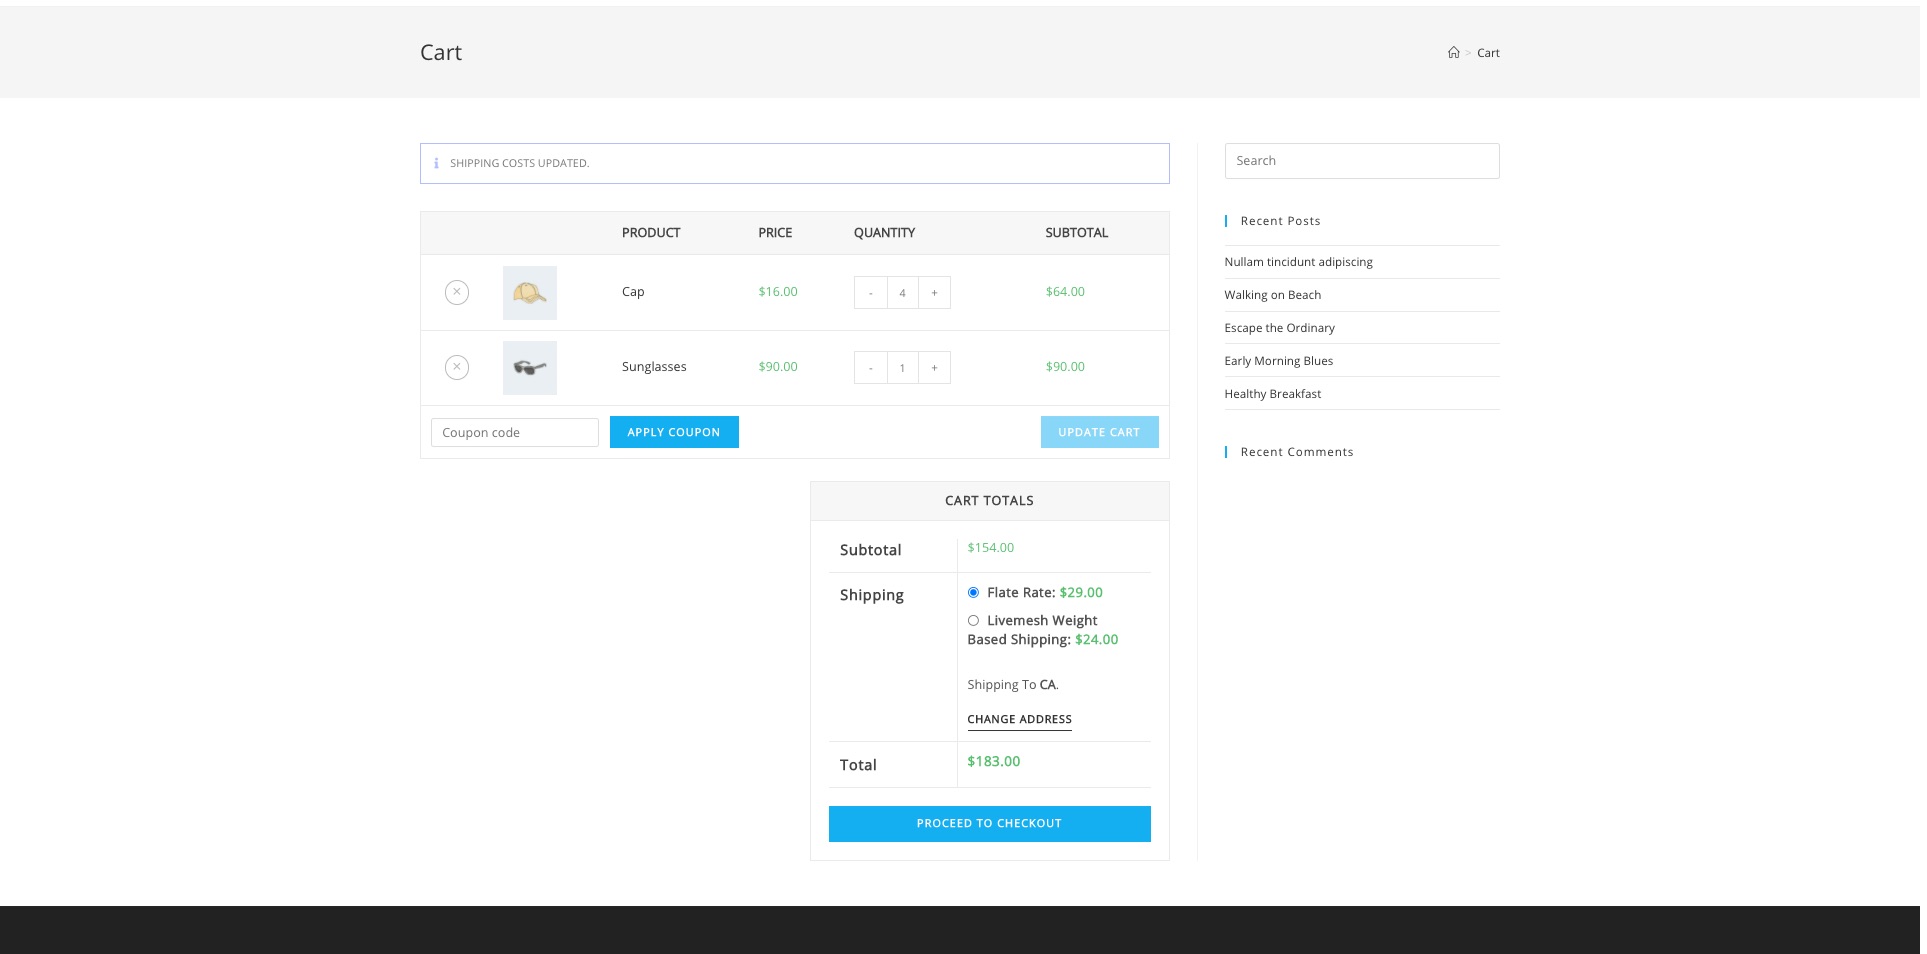Click inside the Coupon code field

(514, 432)
